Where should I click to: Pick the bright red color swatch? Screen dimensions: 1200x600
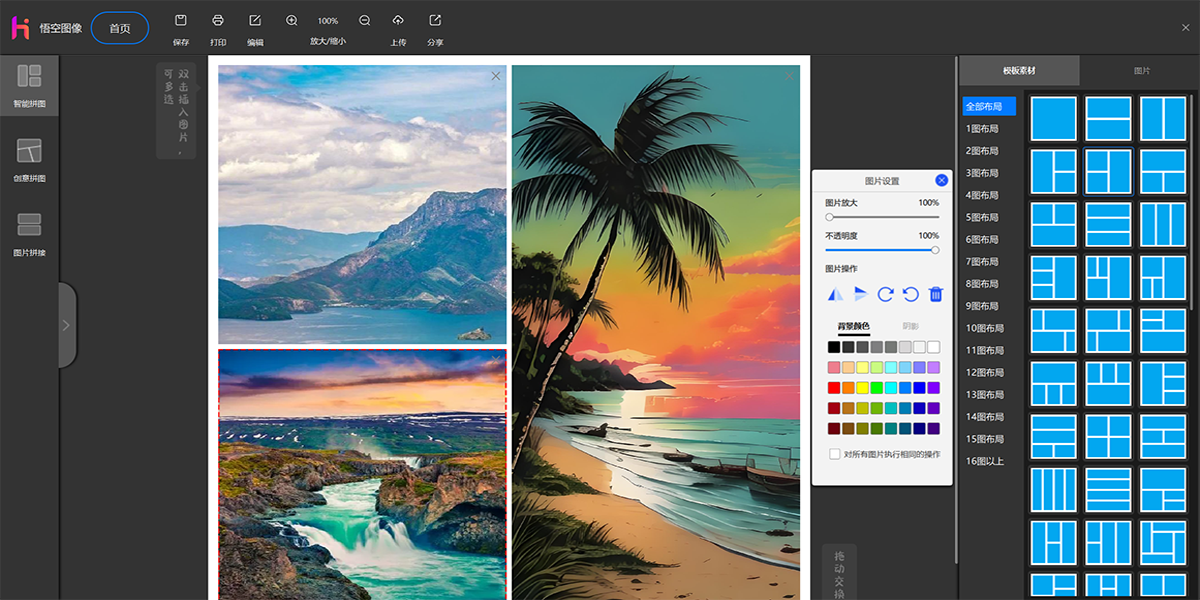tap(834, 388)
